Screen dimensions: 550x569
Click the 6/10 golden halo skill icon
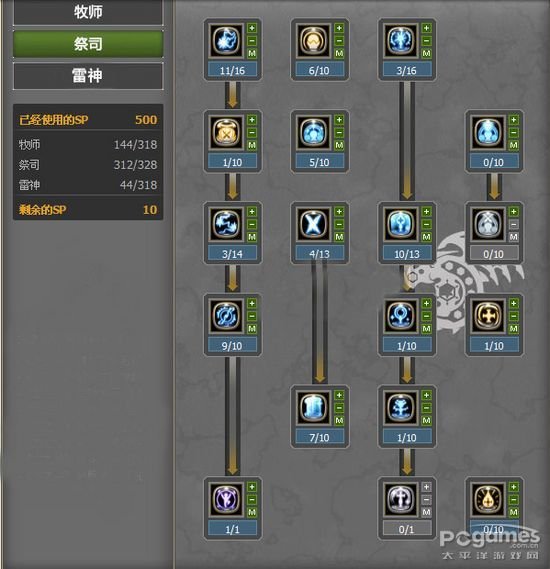tap(313, 40)
